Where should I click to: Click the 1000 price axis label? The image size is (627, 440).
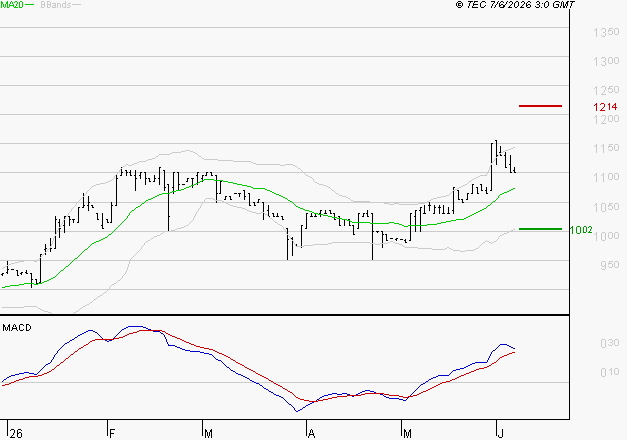606,236
